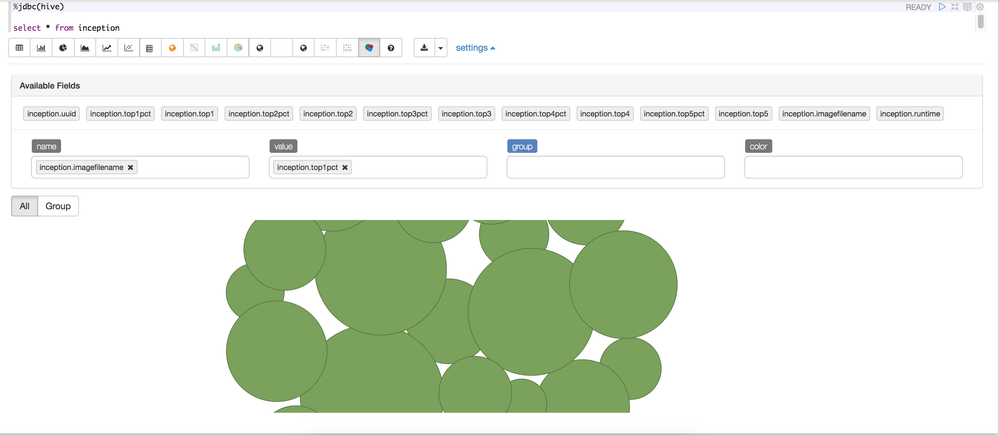Screen dimensions: 999x436
Task: Click the code editor scrollbar thumb
Action: pos(981,21)
